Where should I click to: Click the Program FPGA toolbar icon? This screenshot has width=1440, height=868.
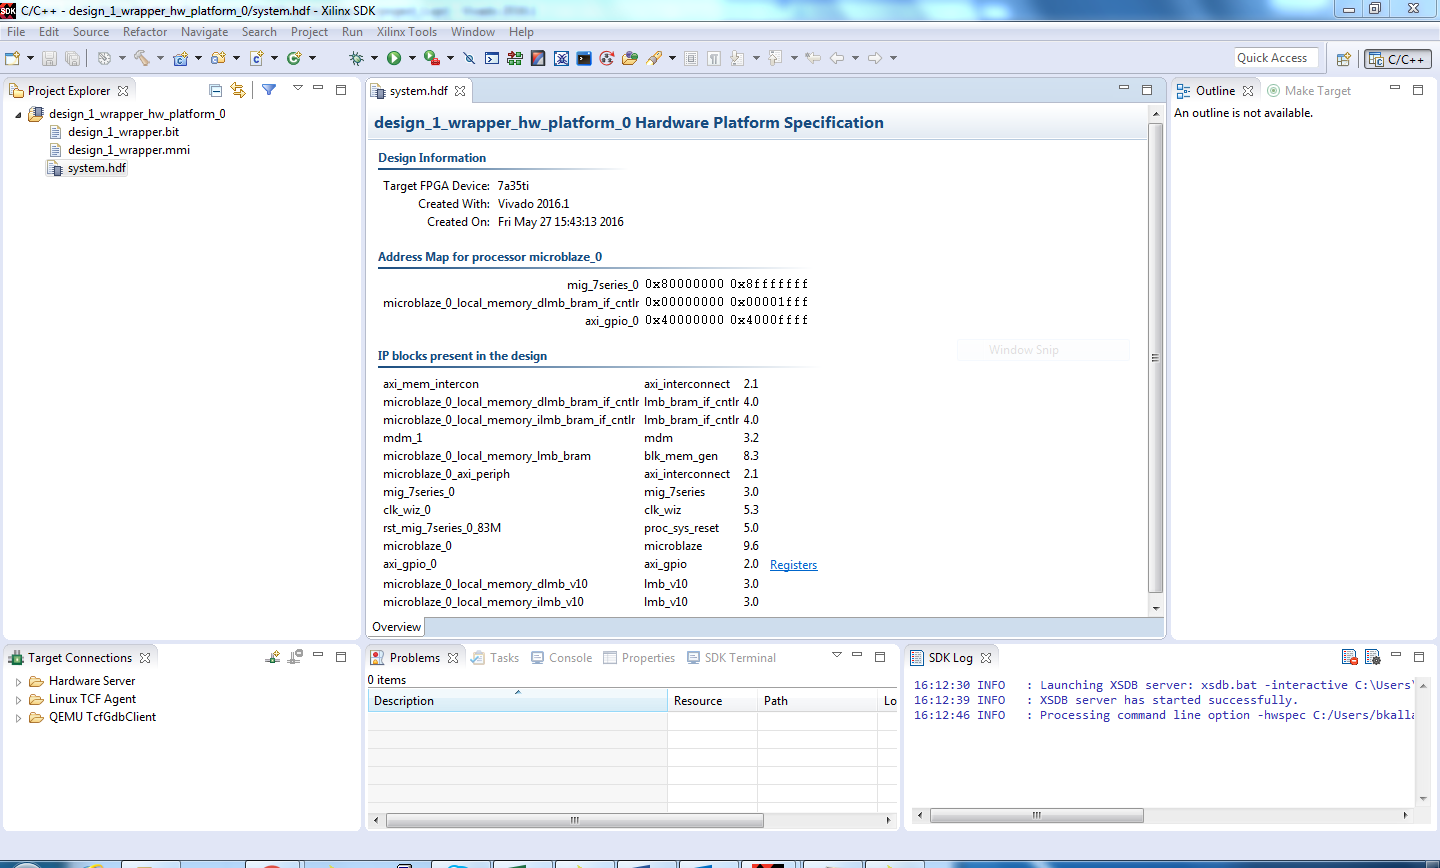pyautogui.click(x=515, y=58)
